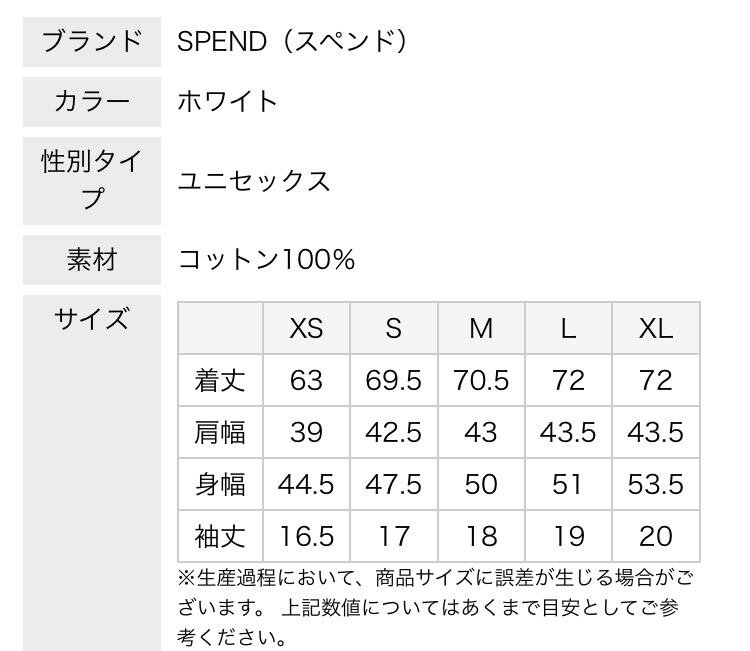Click the 着丈 row header
The image size is (750, 651).
220,380
